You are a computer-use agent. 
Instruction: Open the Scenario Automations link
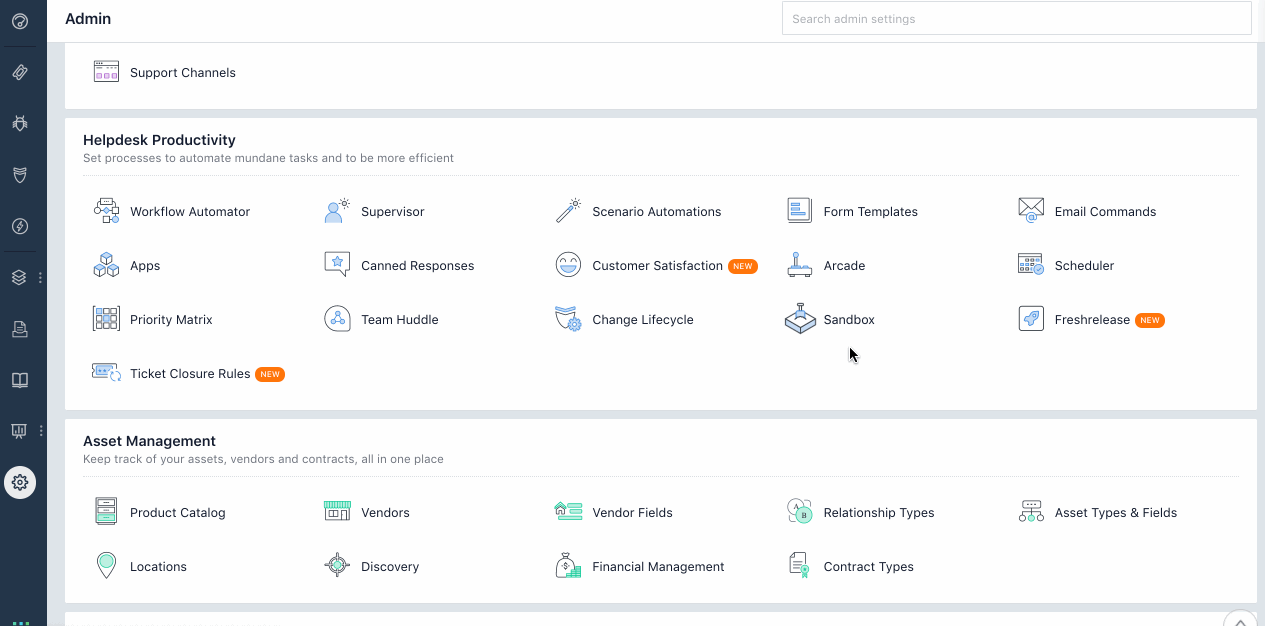coord(657,211)
